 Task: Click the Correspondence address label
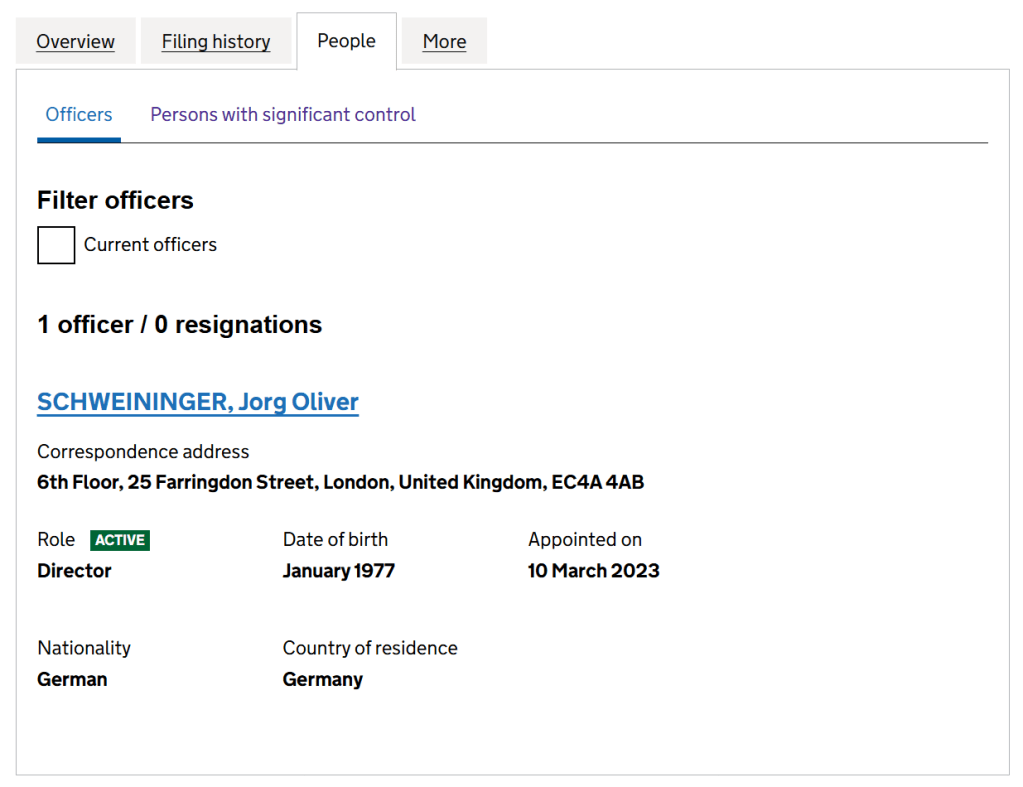(143, 452)
